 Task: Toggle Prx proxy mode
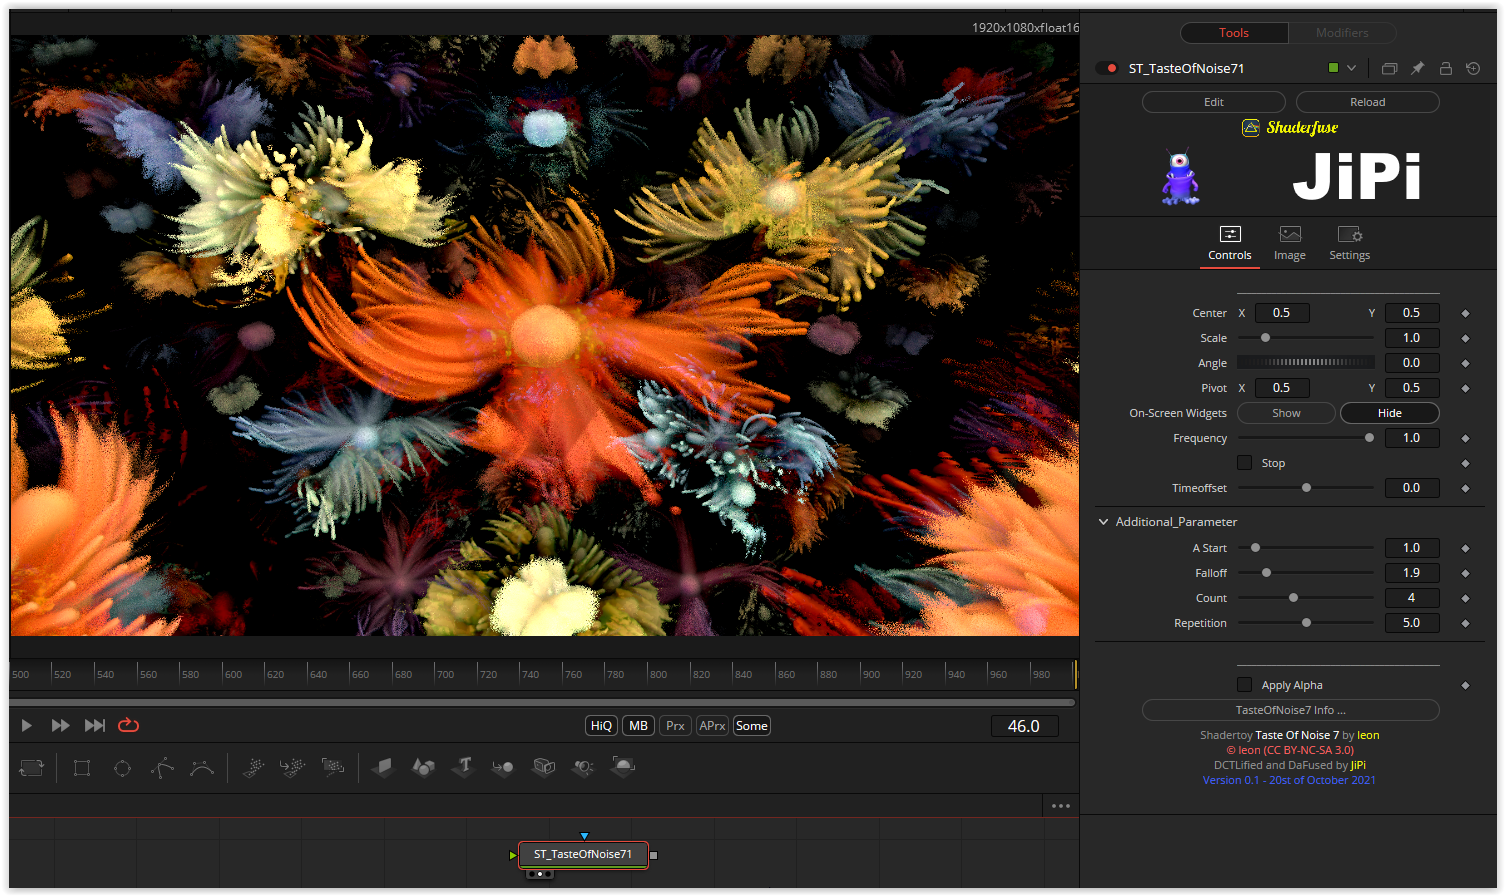tap(675, 726)
